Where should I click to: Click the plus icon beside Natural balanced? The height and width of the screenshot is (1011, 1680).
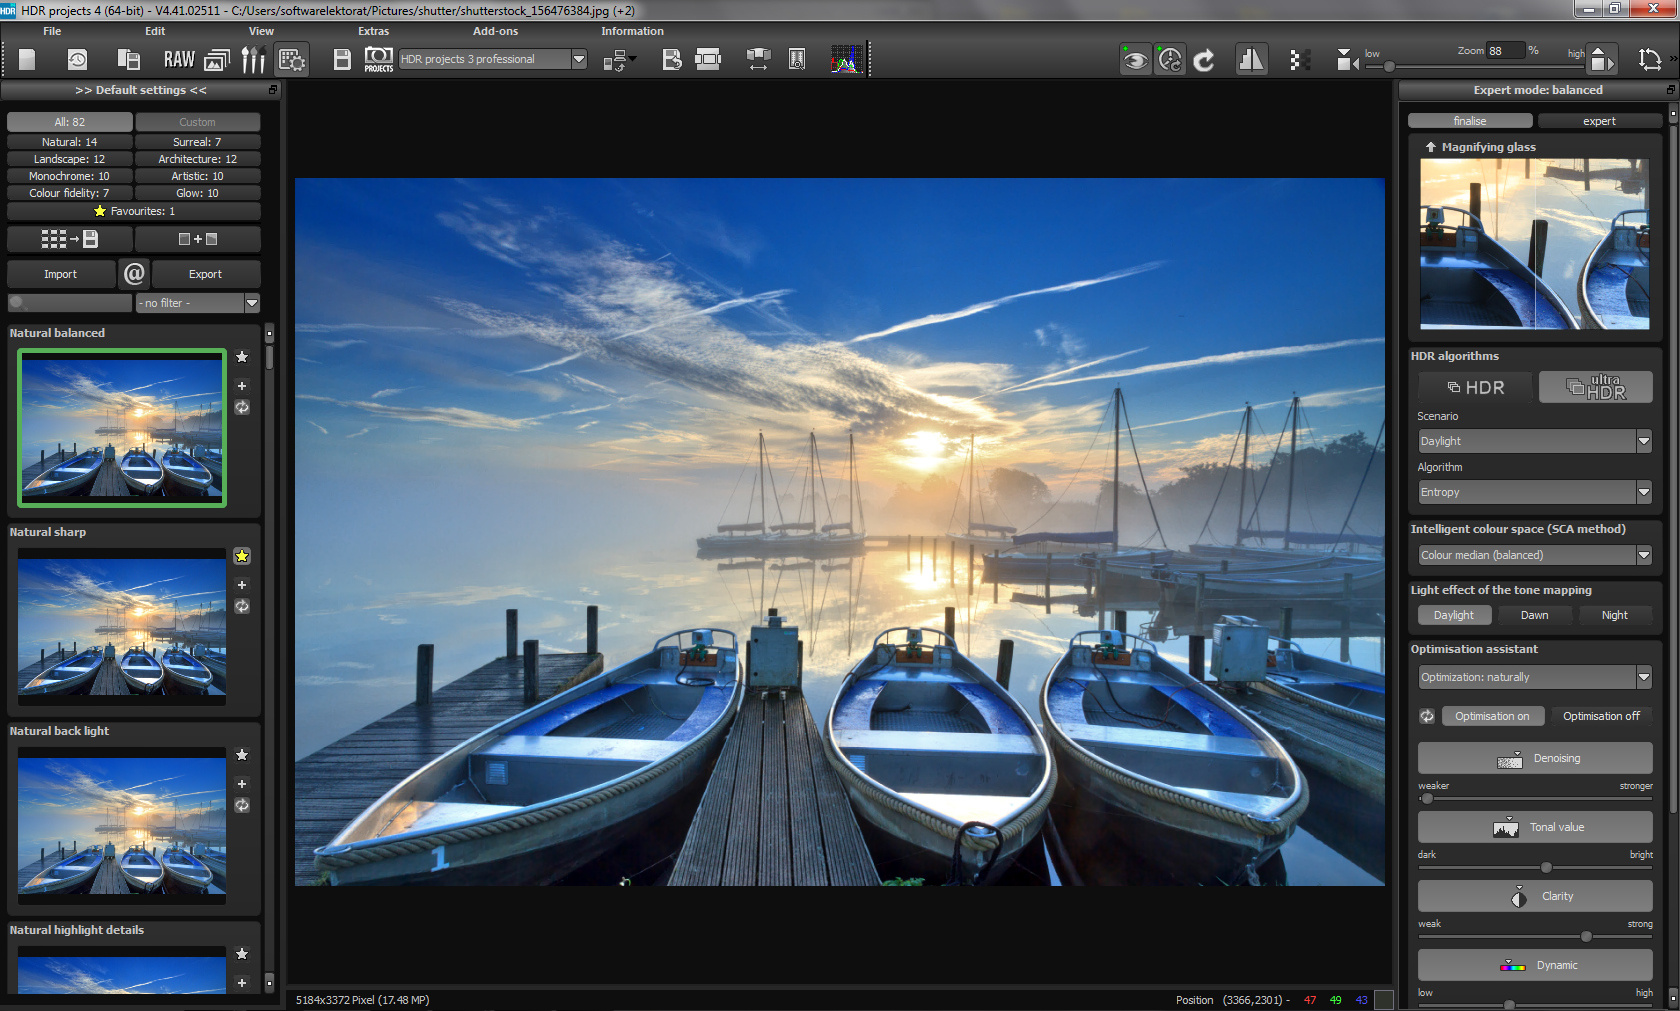point(242,385)
